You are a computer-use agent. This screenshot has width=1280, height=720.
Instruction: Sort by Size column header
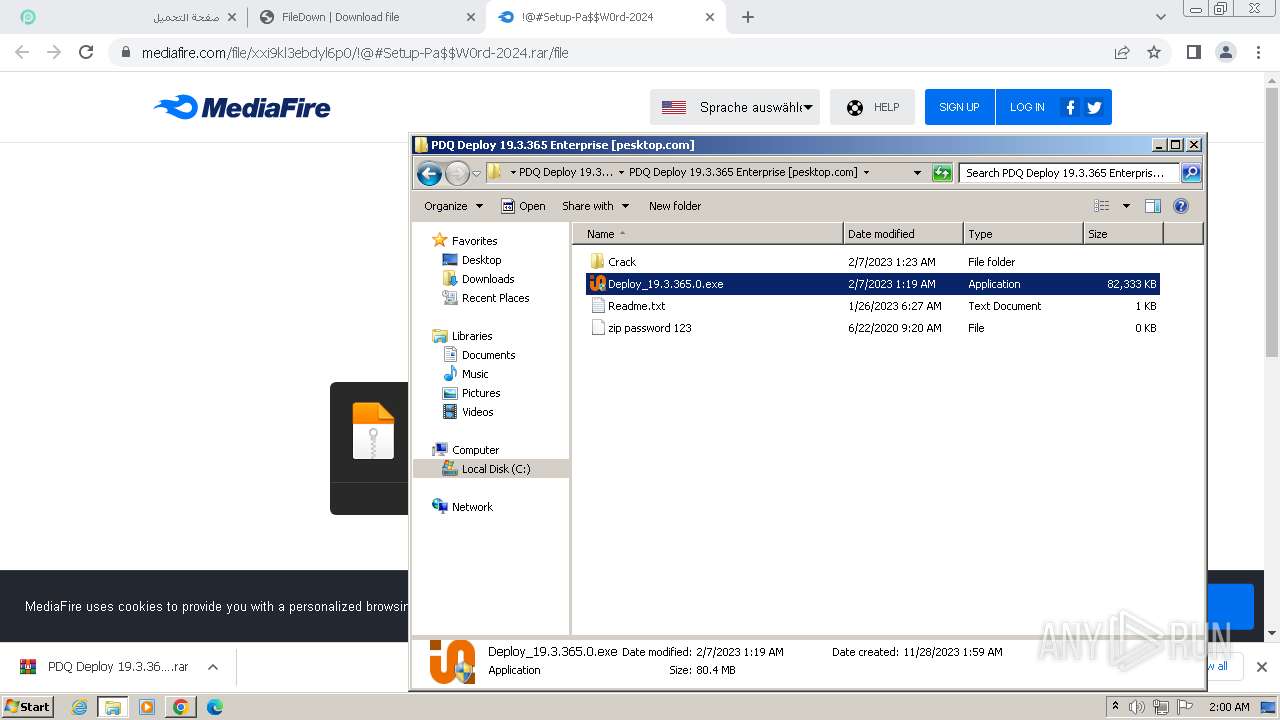click(1123, 234)
